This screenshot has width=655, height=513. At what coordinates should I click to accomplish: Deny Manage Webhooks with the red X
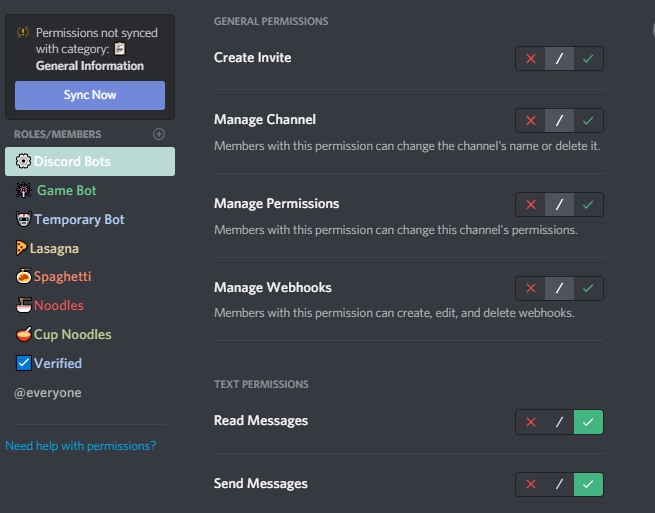[x=531, y=288]
